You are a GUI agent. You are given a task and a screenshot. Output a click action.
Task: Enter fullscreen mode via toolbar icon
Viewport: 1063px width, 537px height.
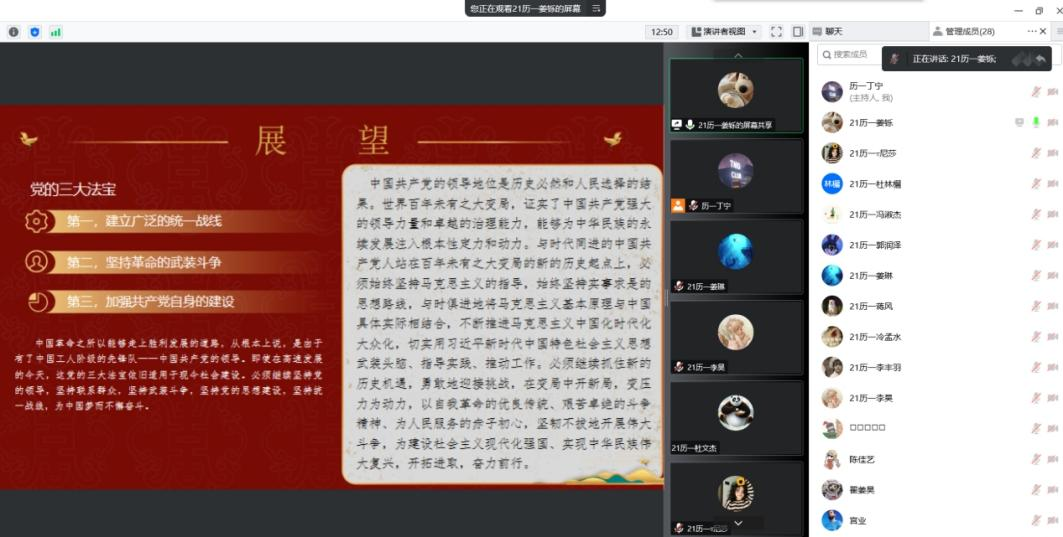776,32
